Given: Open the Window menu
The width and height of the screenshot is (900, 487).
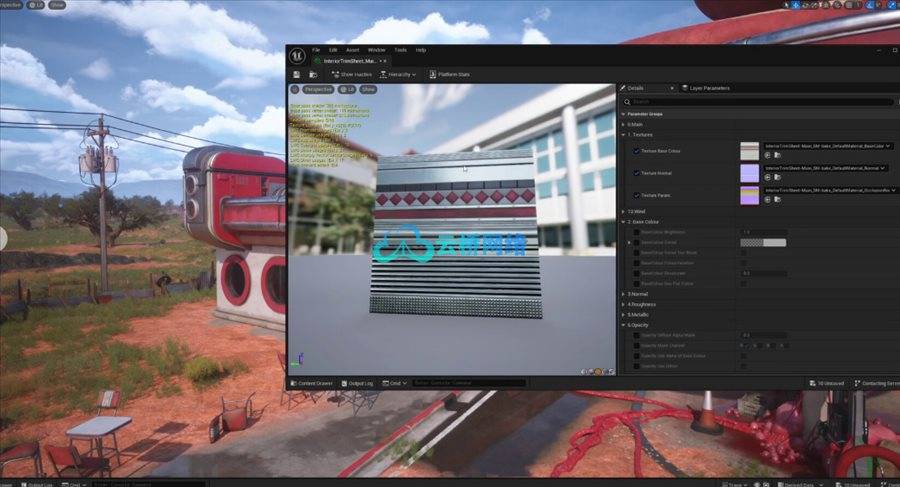Looking at the screenshot, I should coord(376,49).
